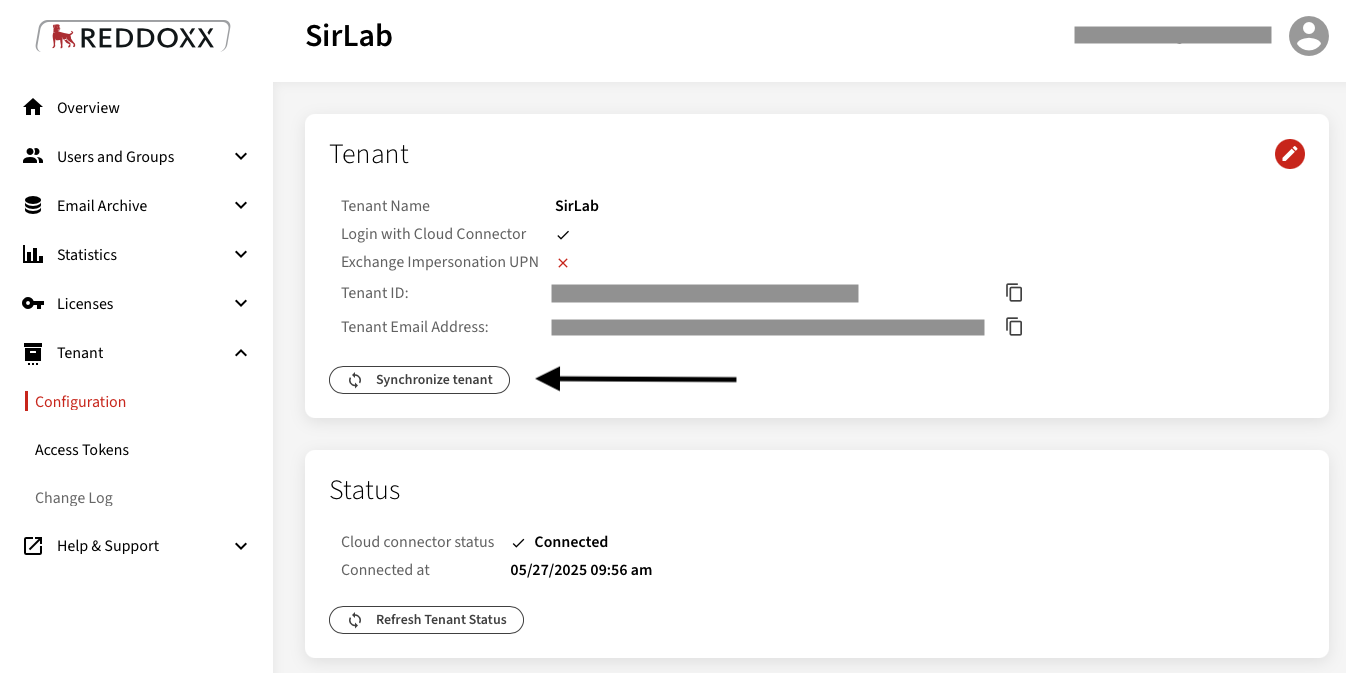Edit tenant with the red pencil icon
The height and width of the screenshot is (673, 1346).
[x=1290, y=154]
